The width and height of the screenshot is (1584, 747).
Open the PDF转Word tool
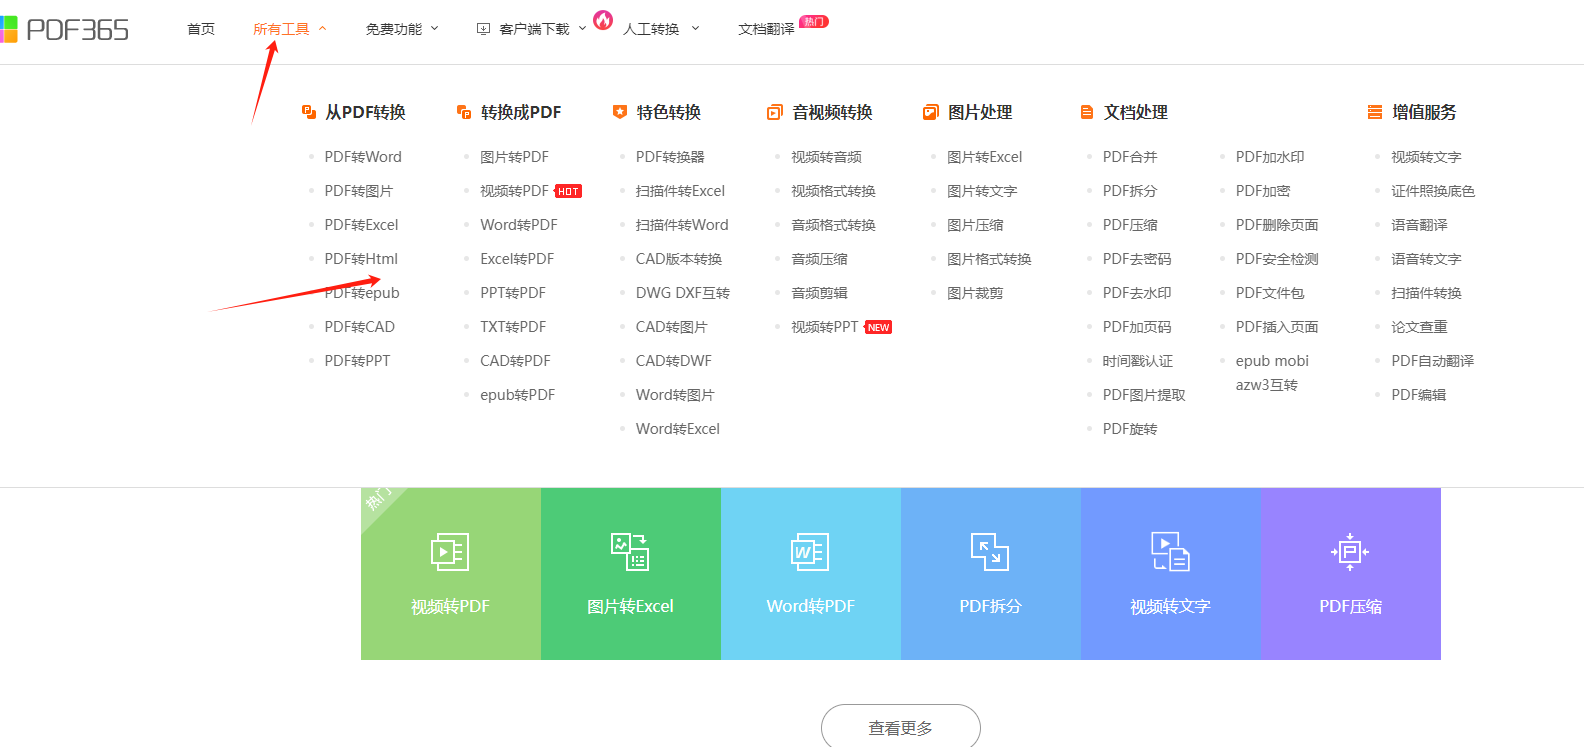[363, 157]
